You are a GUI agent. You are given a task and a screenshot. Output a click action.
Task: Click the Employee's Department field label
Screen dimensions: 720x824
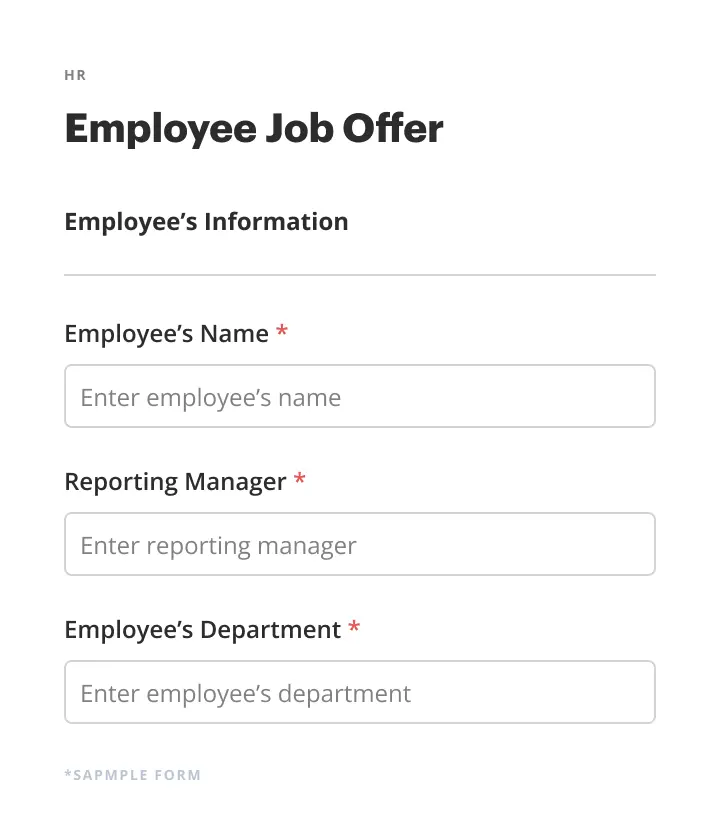[203, 630]
